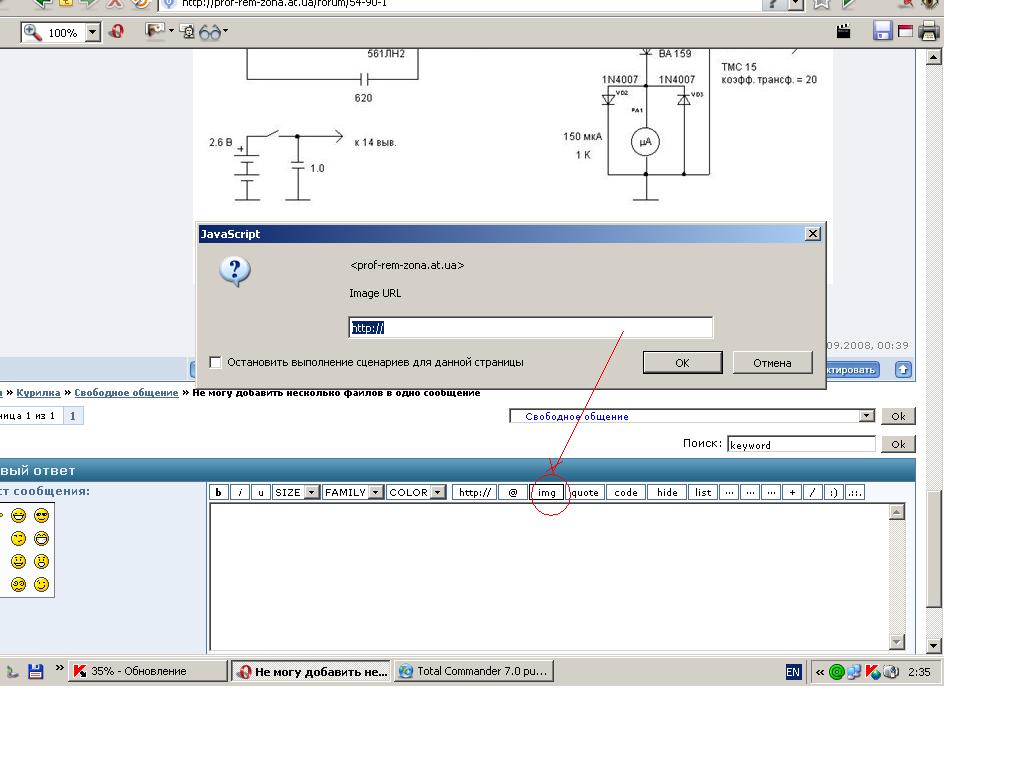The height and width of the screenshot is (768, 1024).
Task: Toggle italic formatting button
Action: [x=240, y=492]
